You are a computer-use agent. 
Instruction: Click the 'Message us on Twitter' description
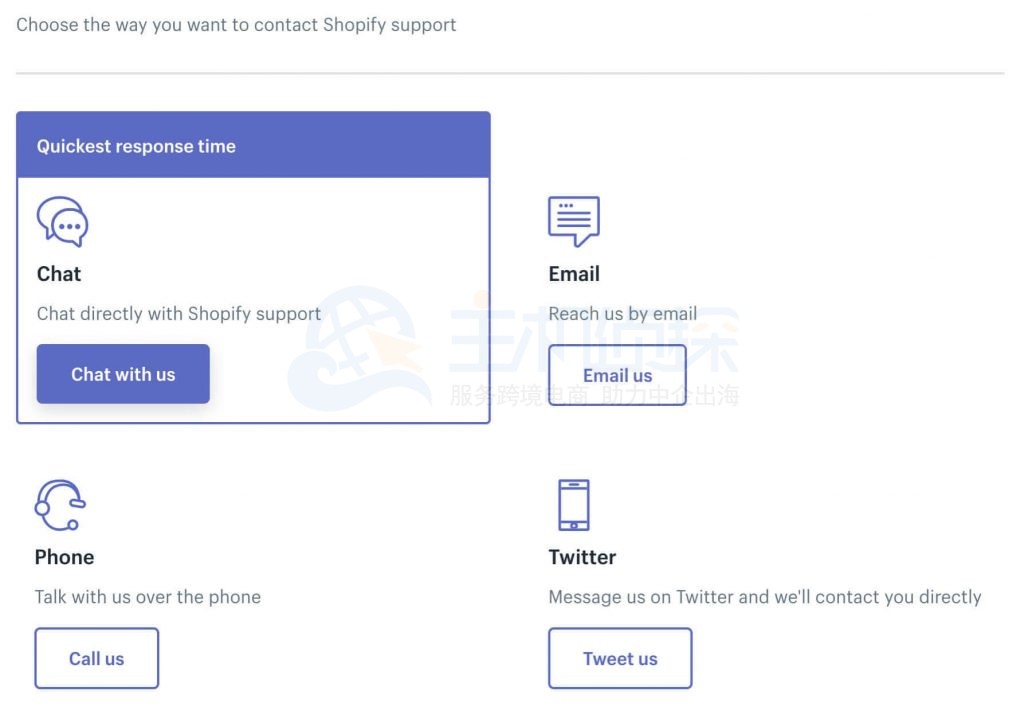coord(764,597)
